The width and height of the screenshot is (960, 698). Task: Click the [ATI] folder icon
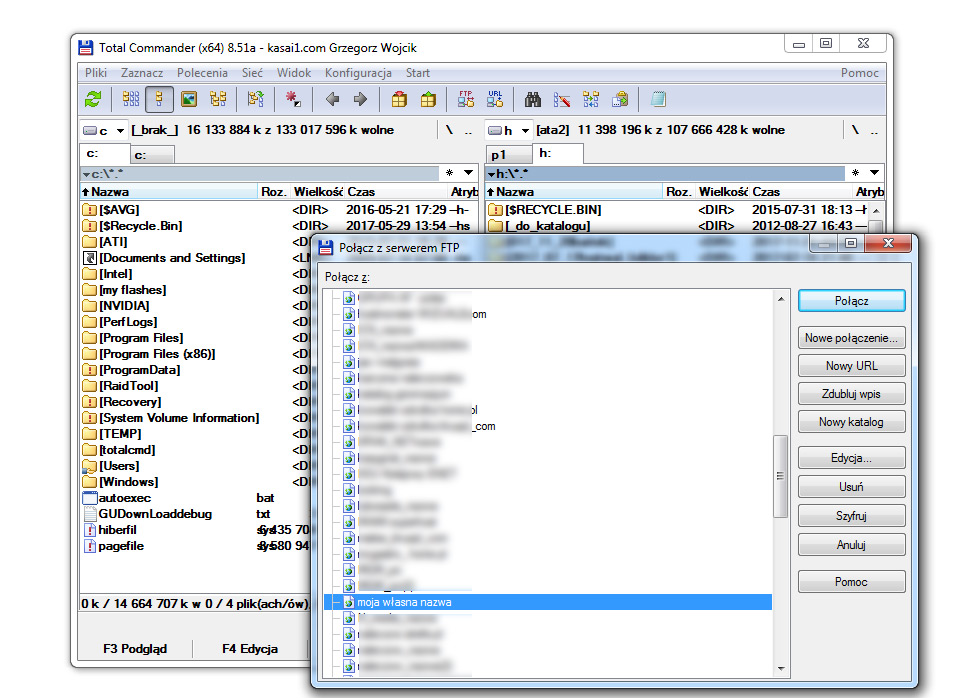(89, 242)
